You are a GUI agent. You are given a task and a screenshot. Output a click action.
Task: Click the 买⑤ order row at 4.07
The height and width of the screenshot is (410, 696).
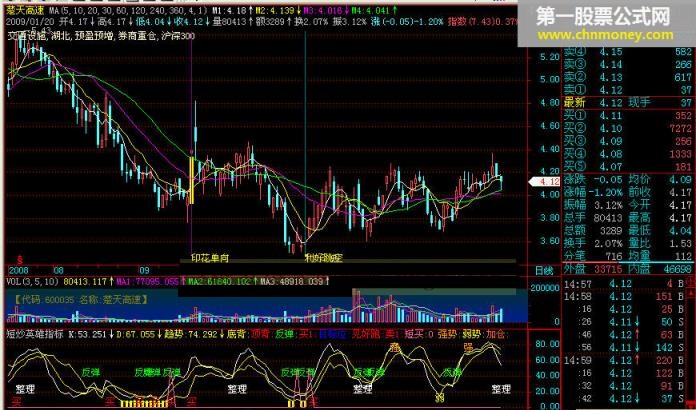tap(628, 167)
